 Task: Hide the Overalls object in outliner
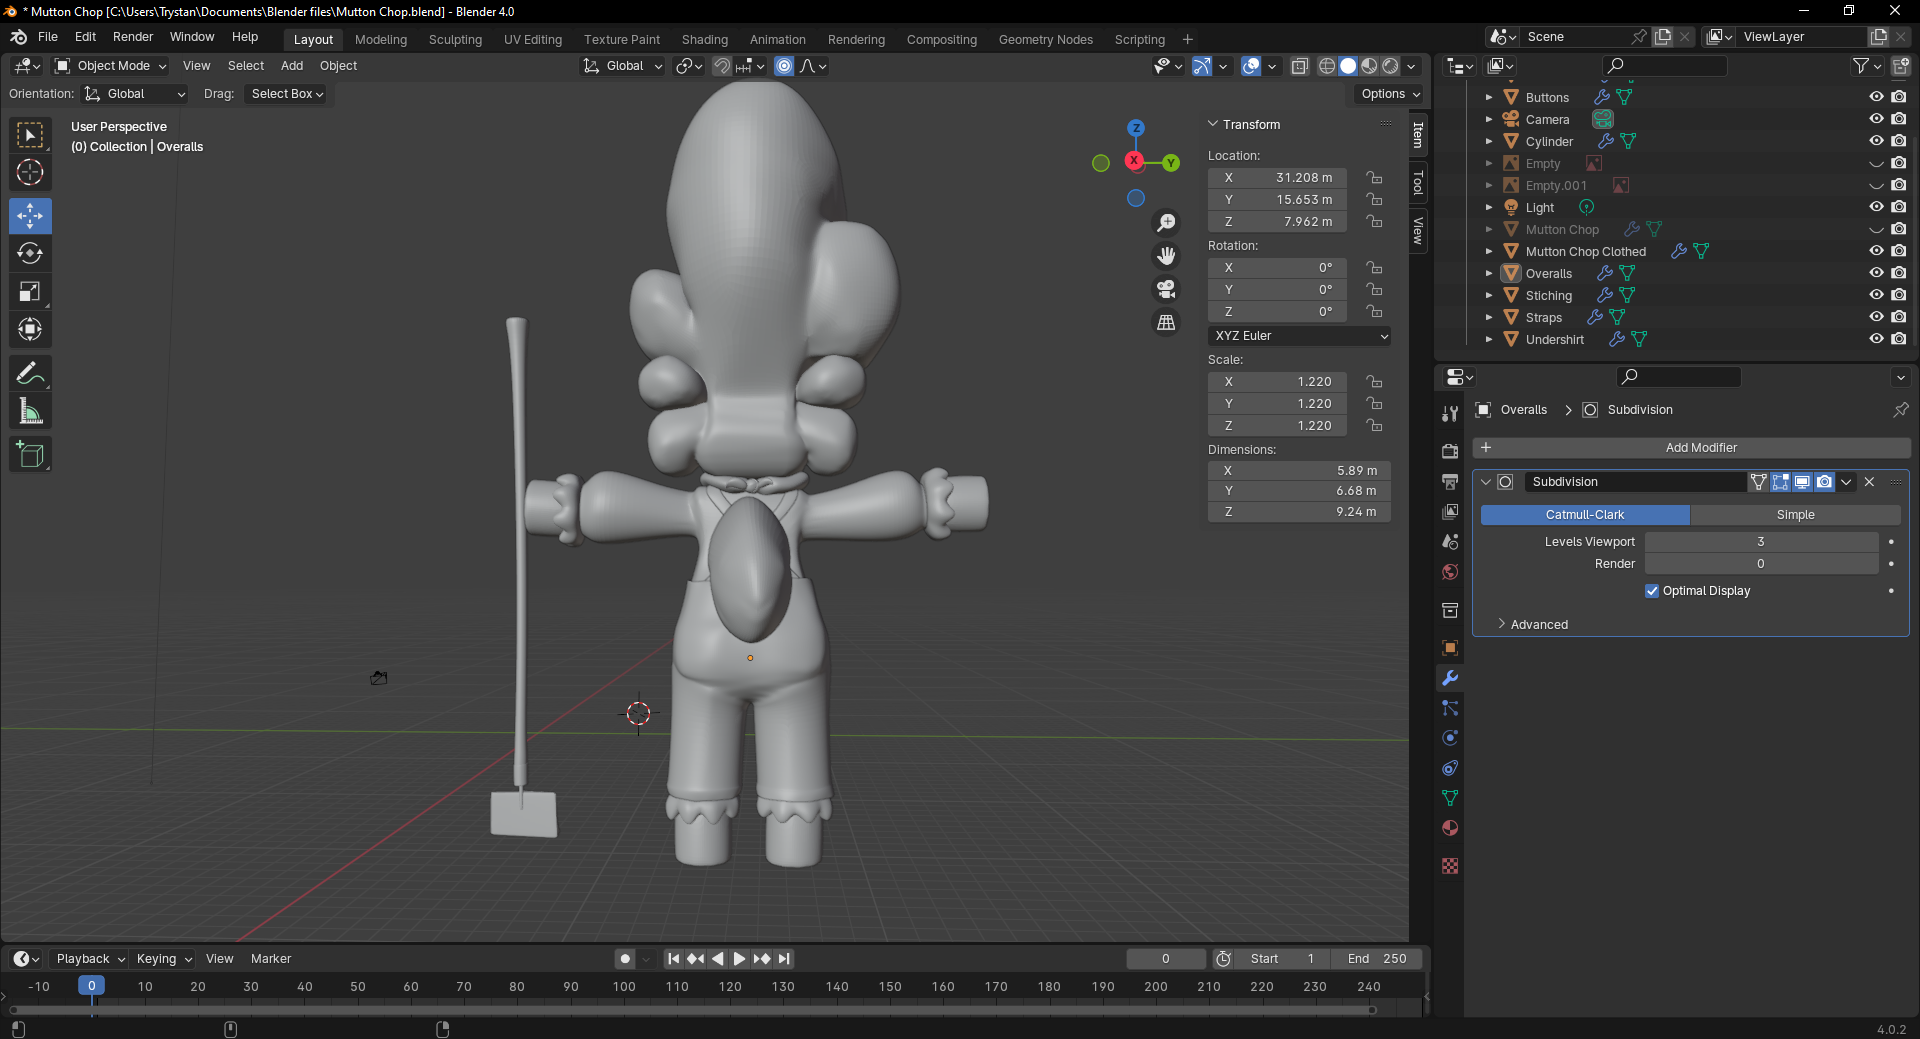coord(1876,273)
